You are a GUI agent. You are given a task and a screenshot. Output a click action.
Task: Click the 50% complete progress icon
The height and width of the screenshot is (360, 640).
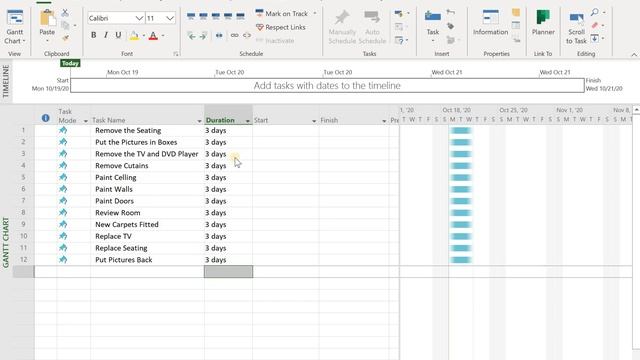(x=216, y=16)
